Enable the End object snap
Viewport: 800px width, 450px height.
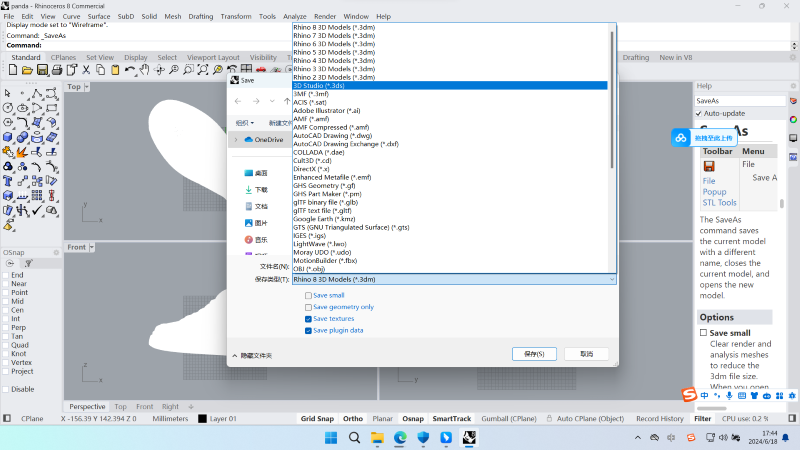tap(6, 275)
